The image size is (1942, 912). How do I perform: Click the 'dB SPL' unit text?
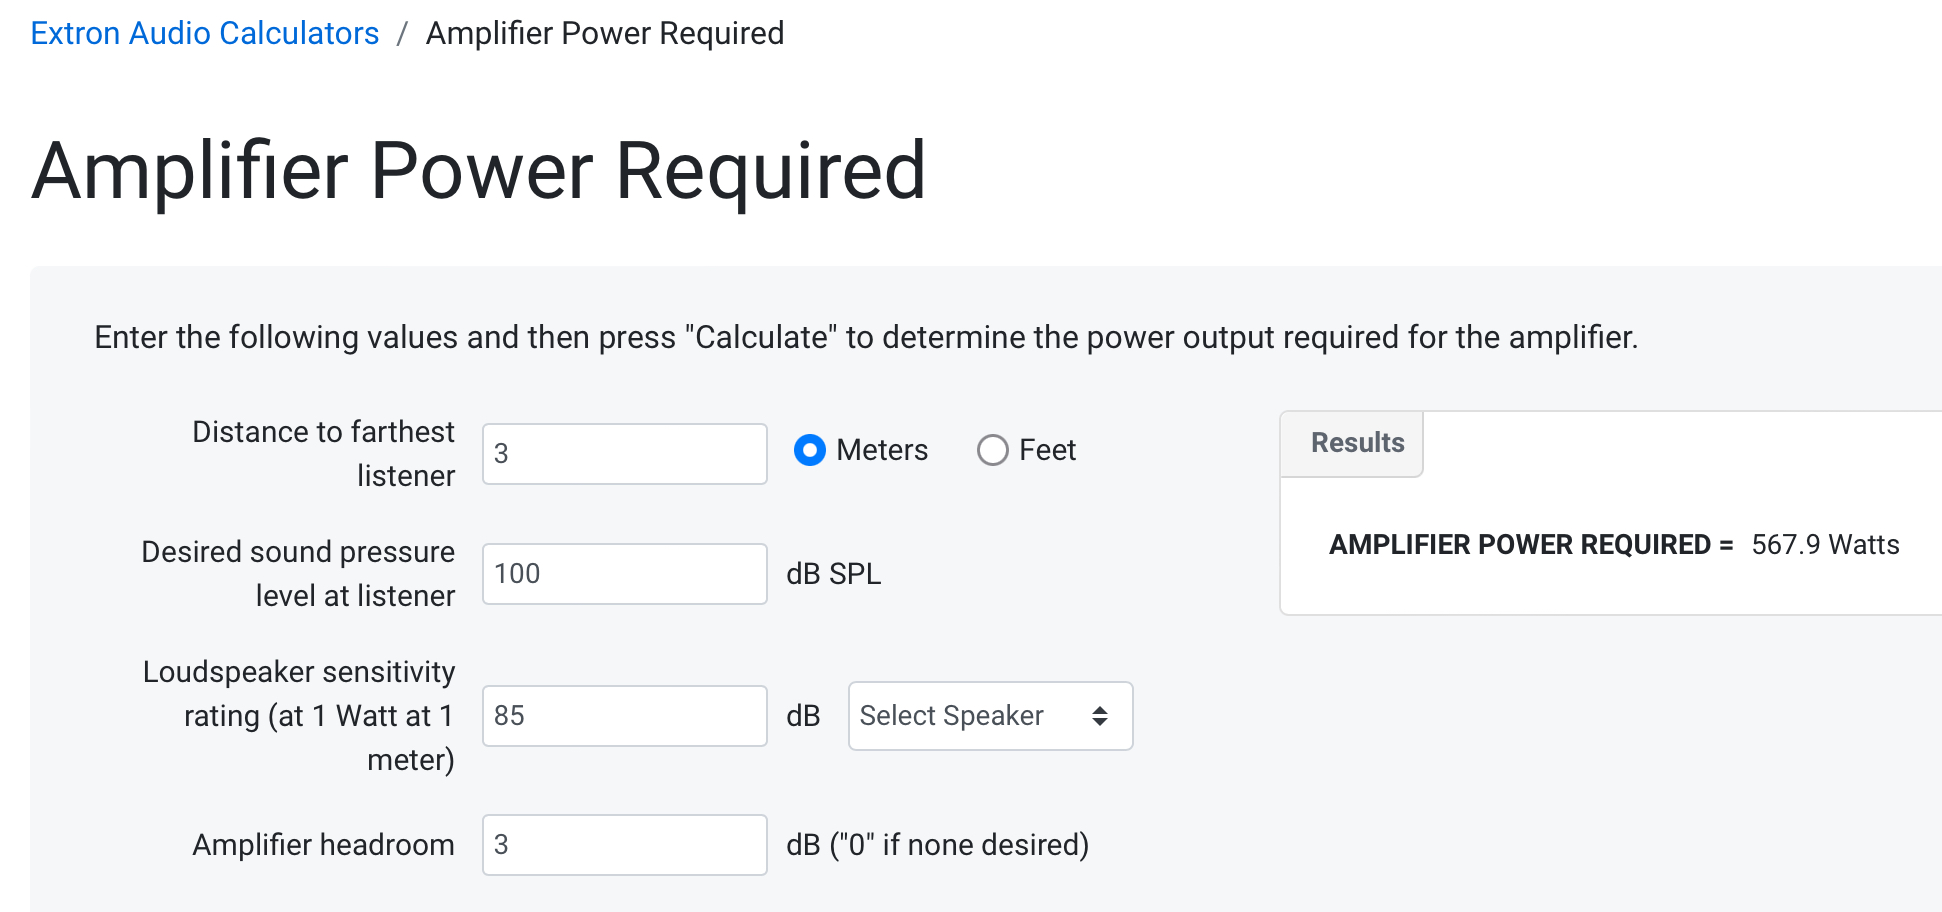[x=833, y=574]
